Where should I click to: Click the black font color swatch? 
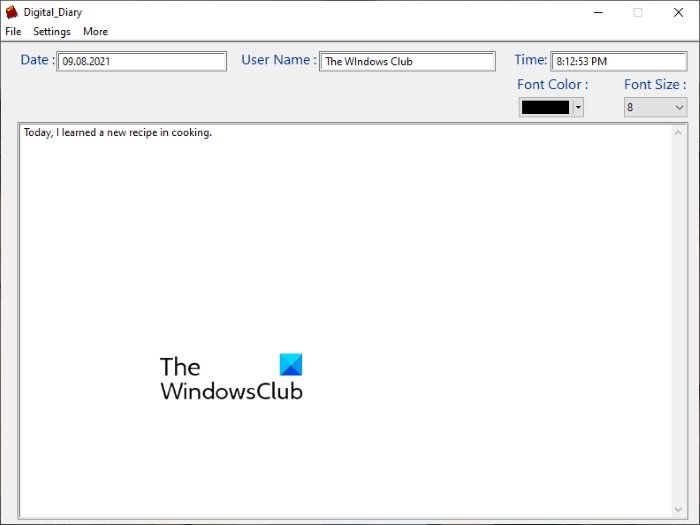point(546,107)
